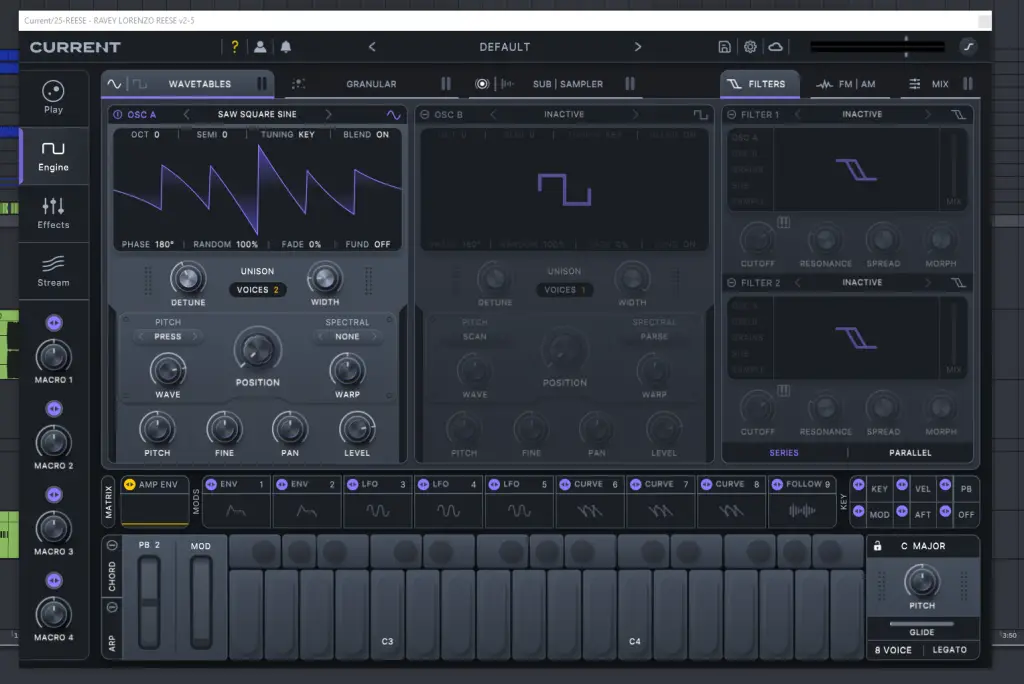This screenshot has width=1024, height=684.
Task: Click the cloud icon in header
Action: (775, 47)
